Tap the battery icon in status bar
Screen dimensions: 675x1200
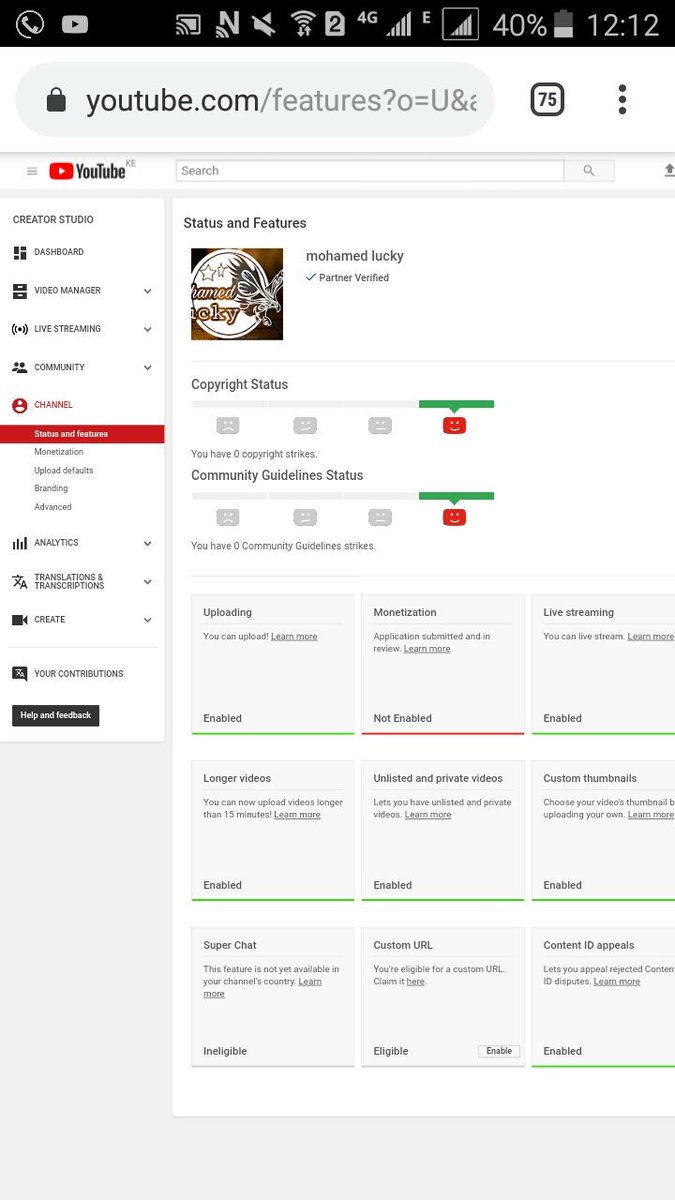pyautogui.click(x=564, y=24)
